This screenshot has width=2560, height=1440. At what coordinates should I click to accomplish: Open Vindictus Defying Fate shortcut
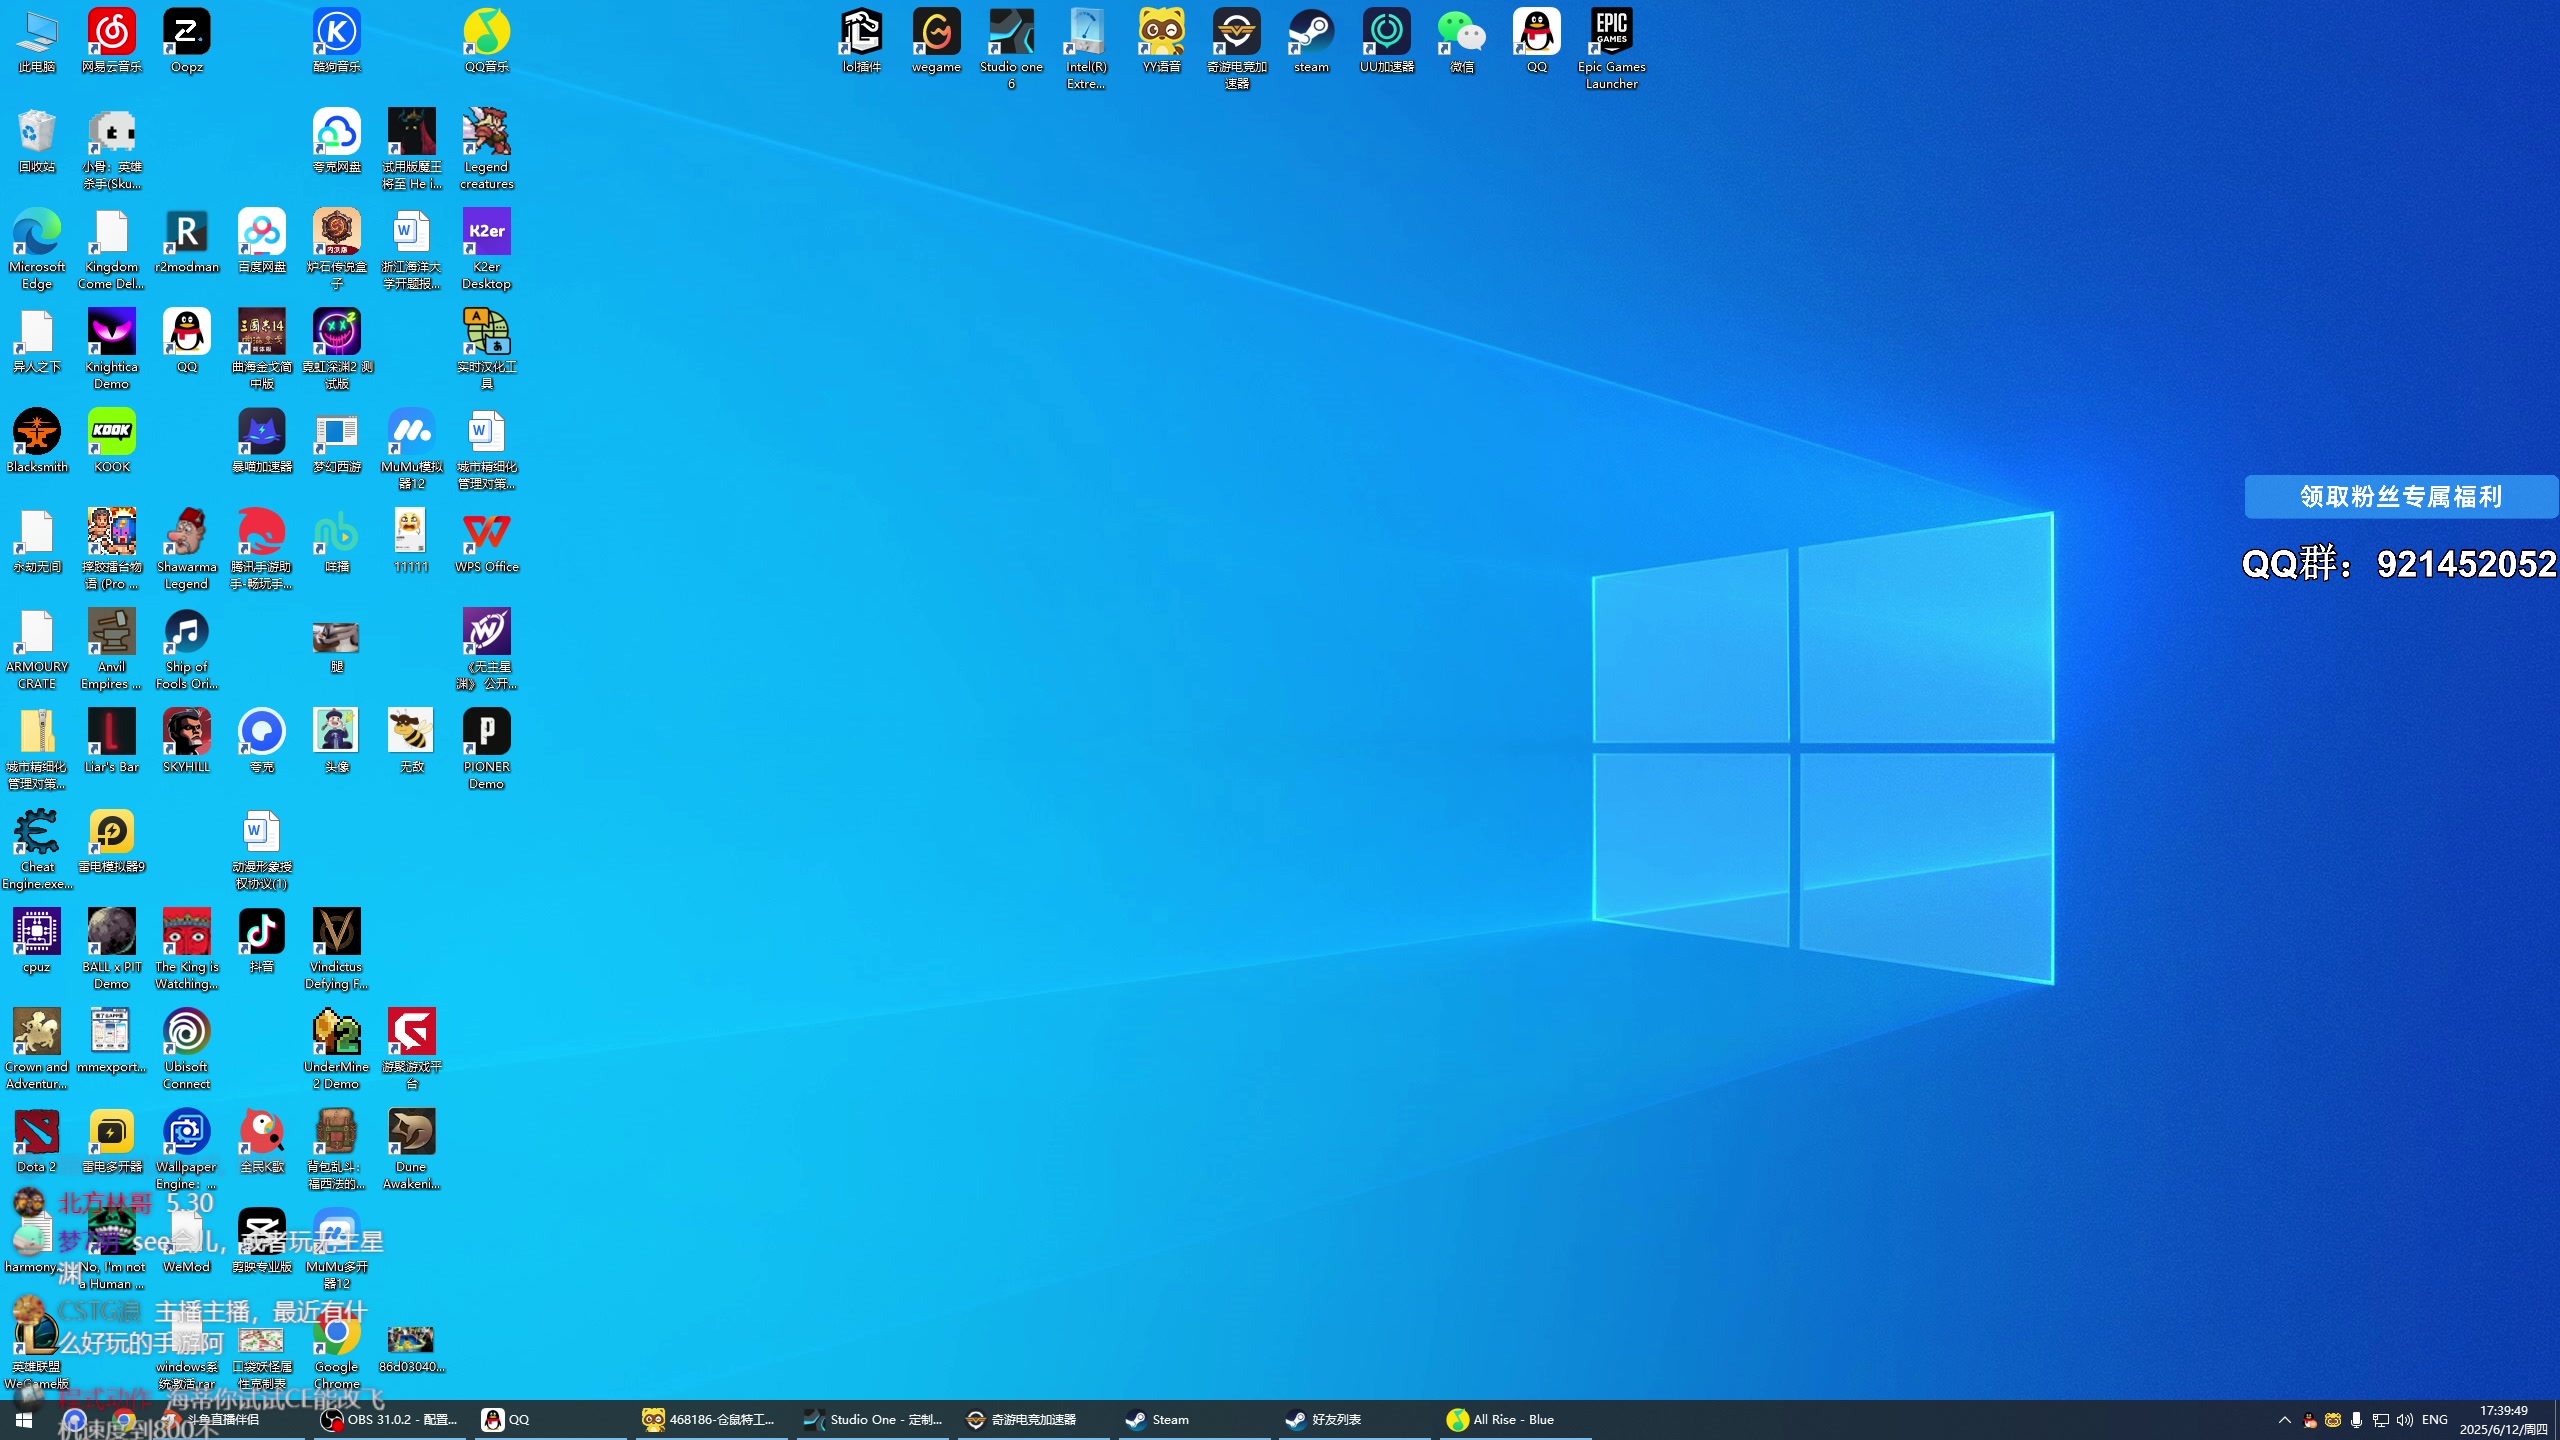pyautogui.click(x=336, y=949)
